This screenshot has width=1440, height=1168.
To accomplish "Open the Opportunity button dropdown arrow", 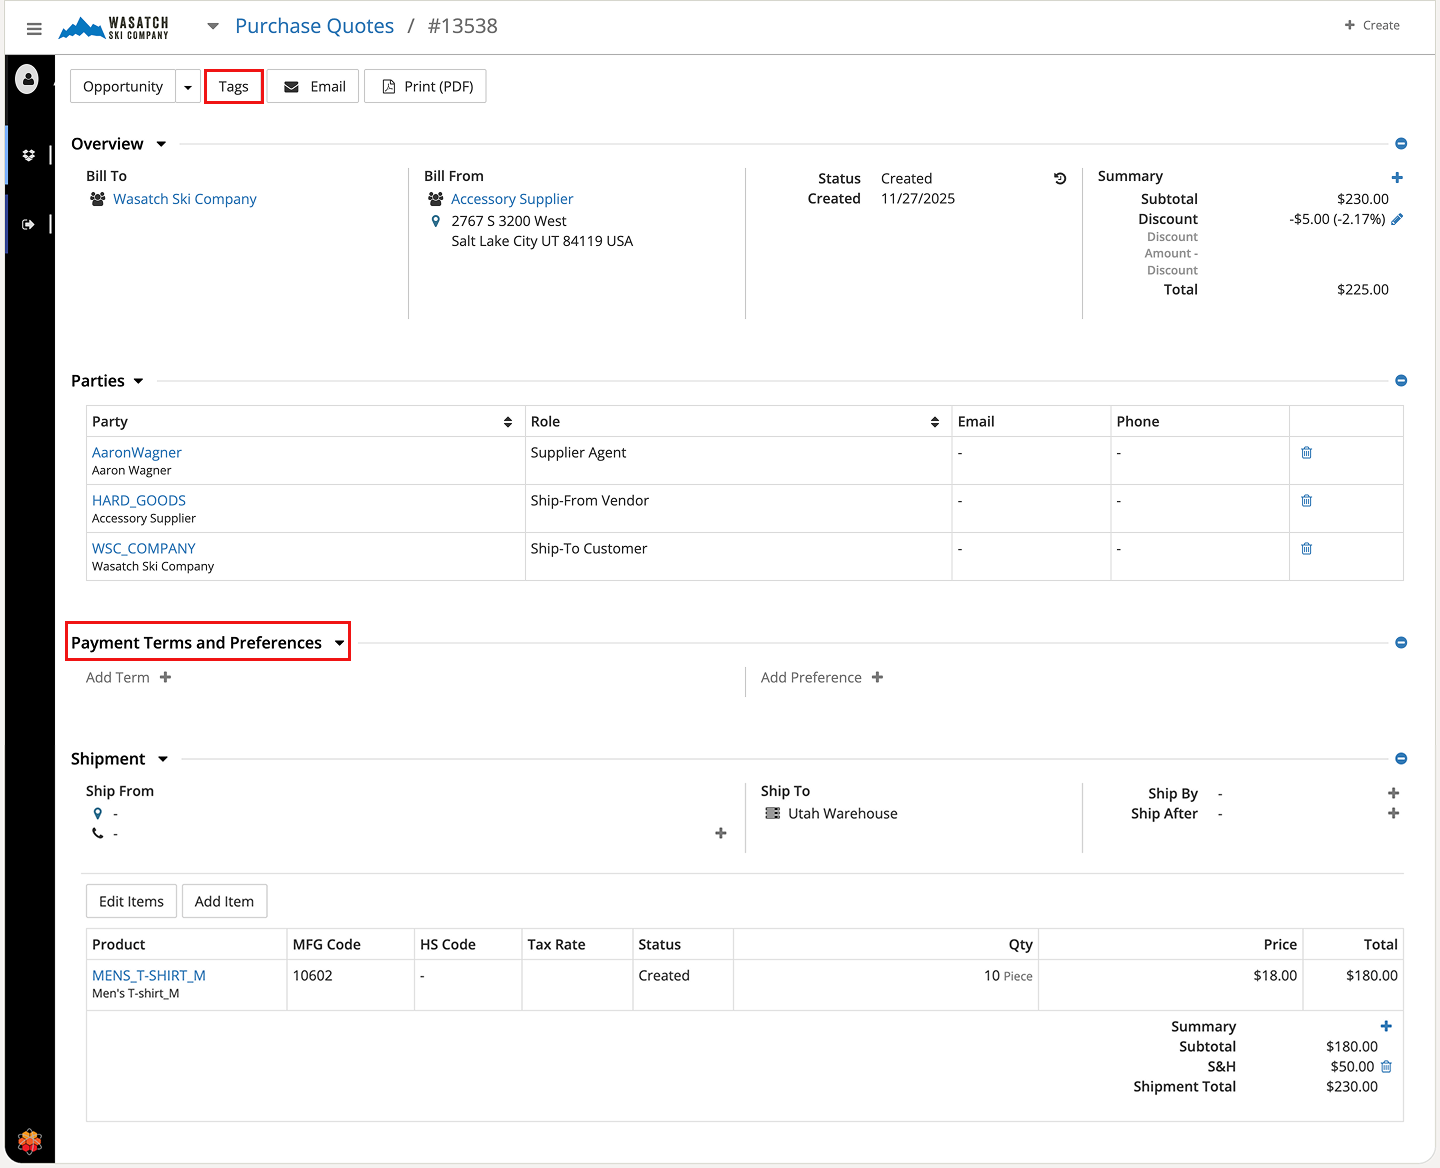I will pyautogui.click(x=188, y=87).
